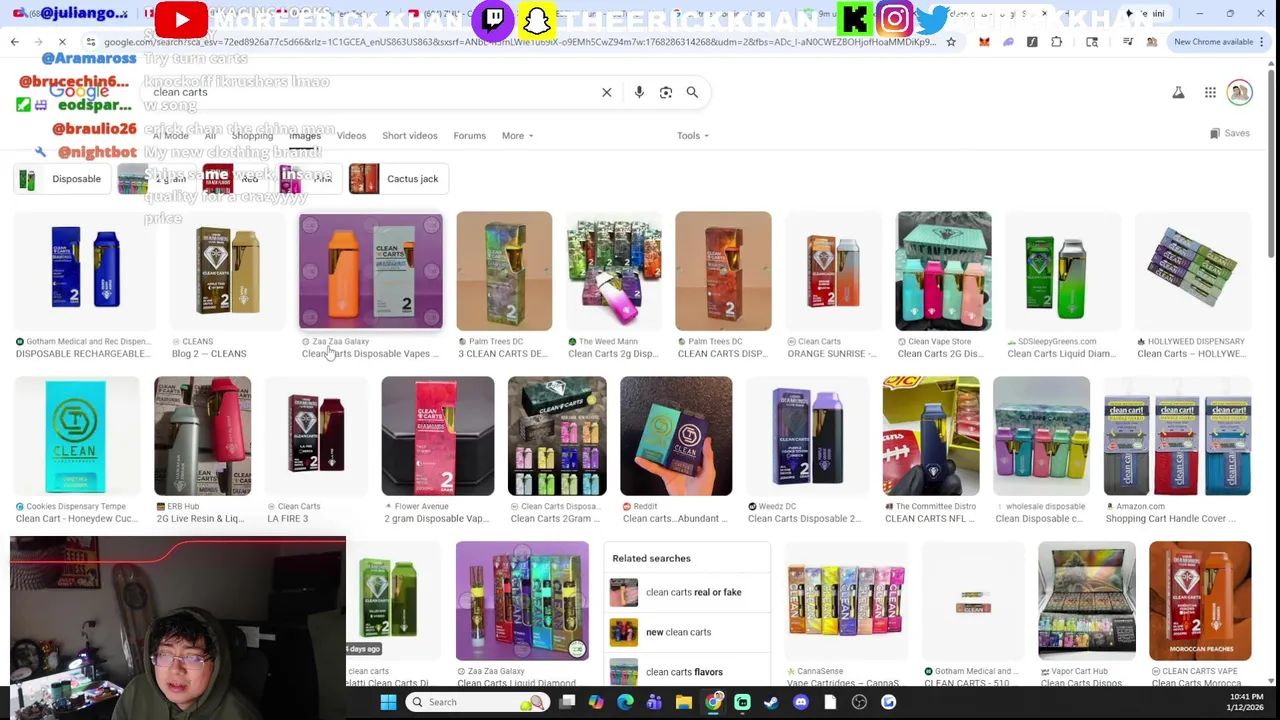Image resolution: width=1280 pixels, height=720 pixels.
Task: Click the clean carts search field
Action: tap(370, 92)
